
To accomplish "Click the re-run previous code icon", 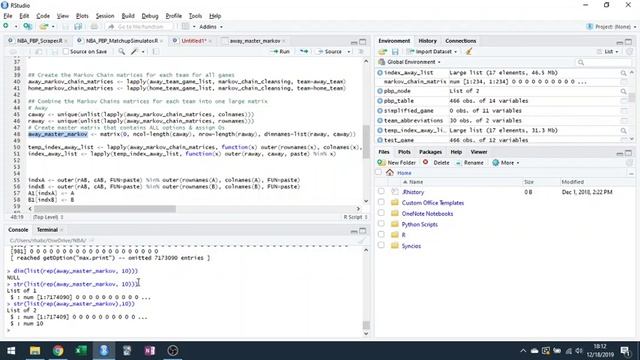I will pos(304,51).
